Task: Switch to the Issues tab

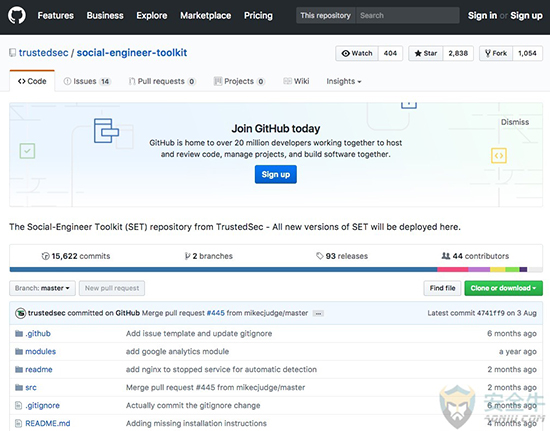Action: point(87,81)
